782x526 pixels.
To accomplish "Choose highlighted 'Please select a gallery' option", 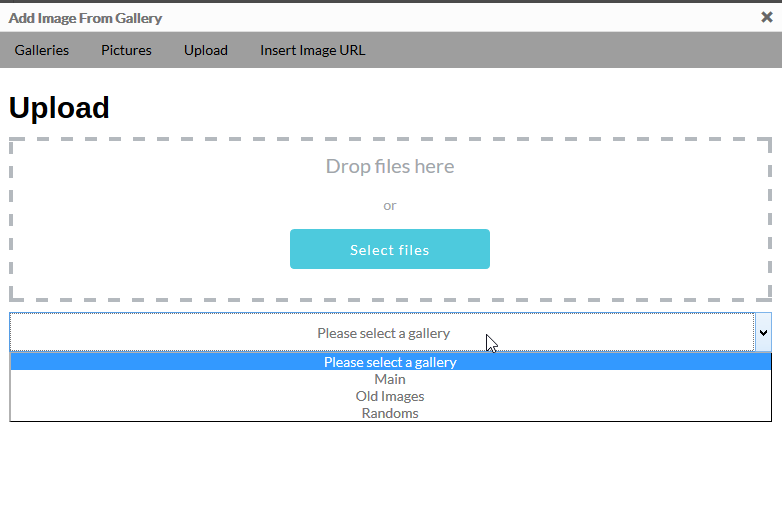I will pyautogui.click(x=391, y=361).
